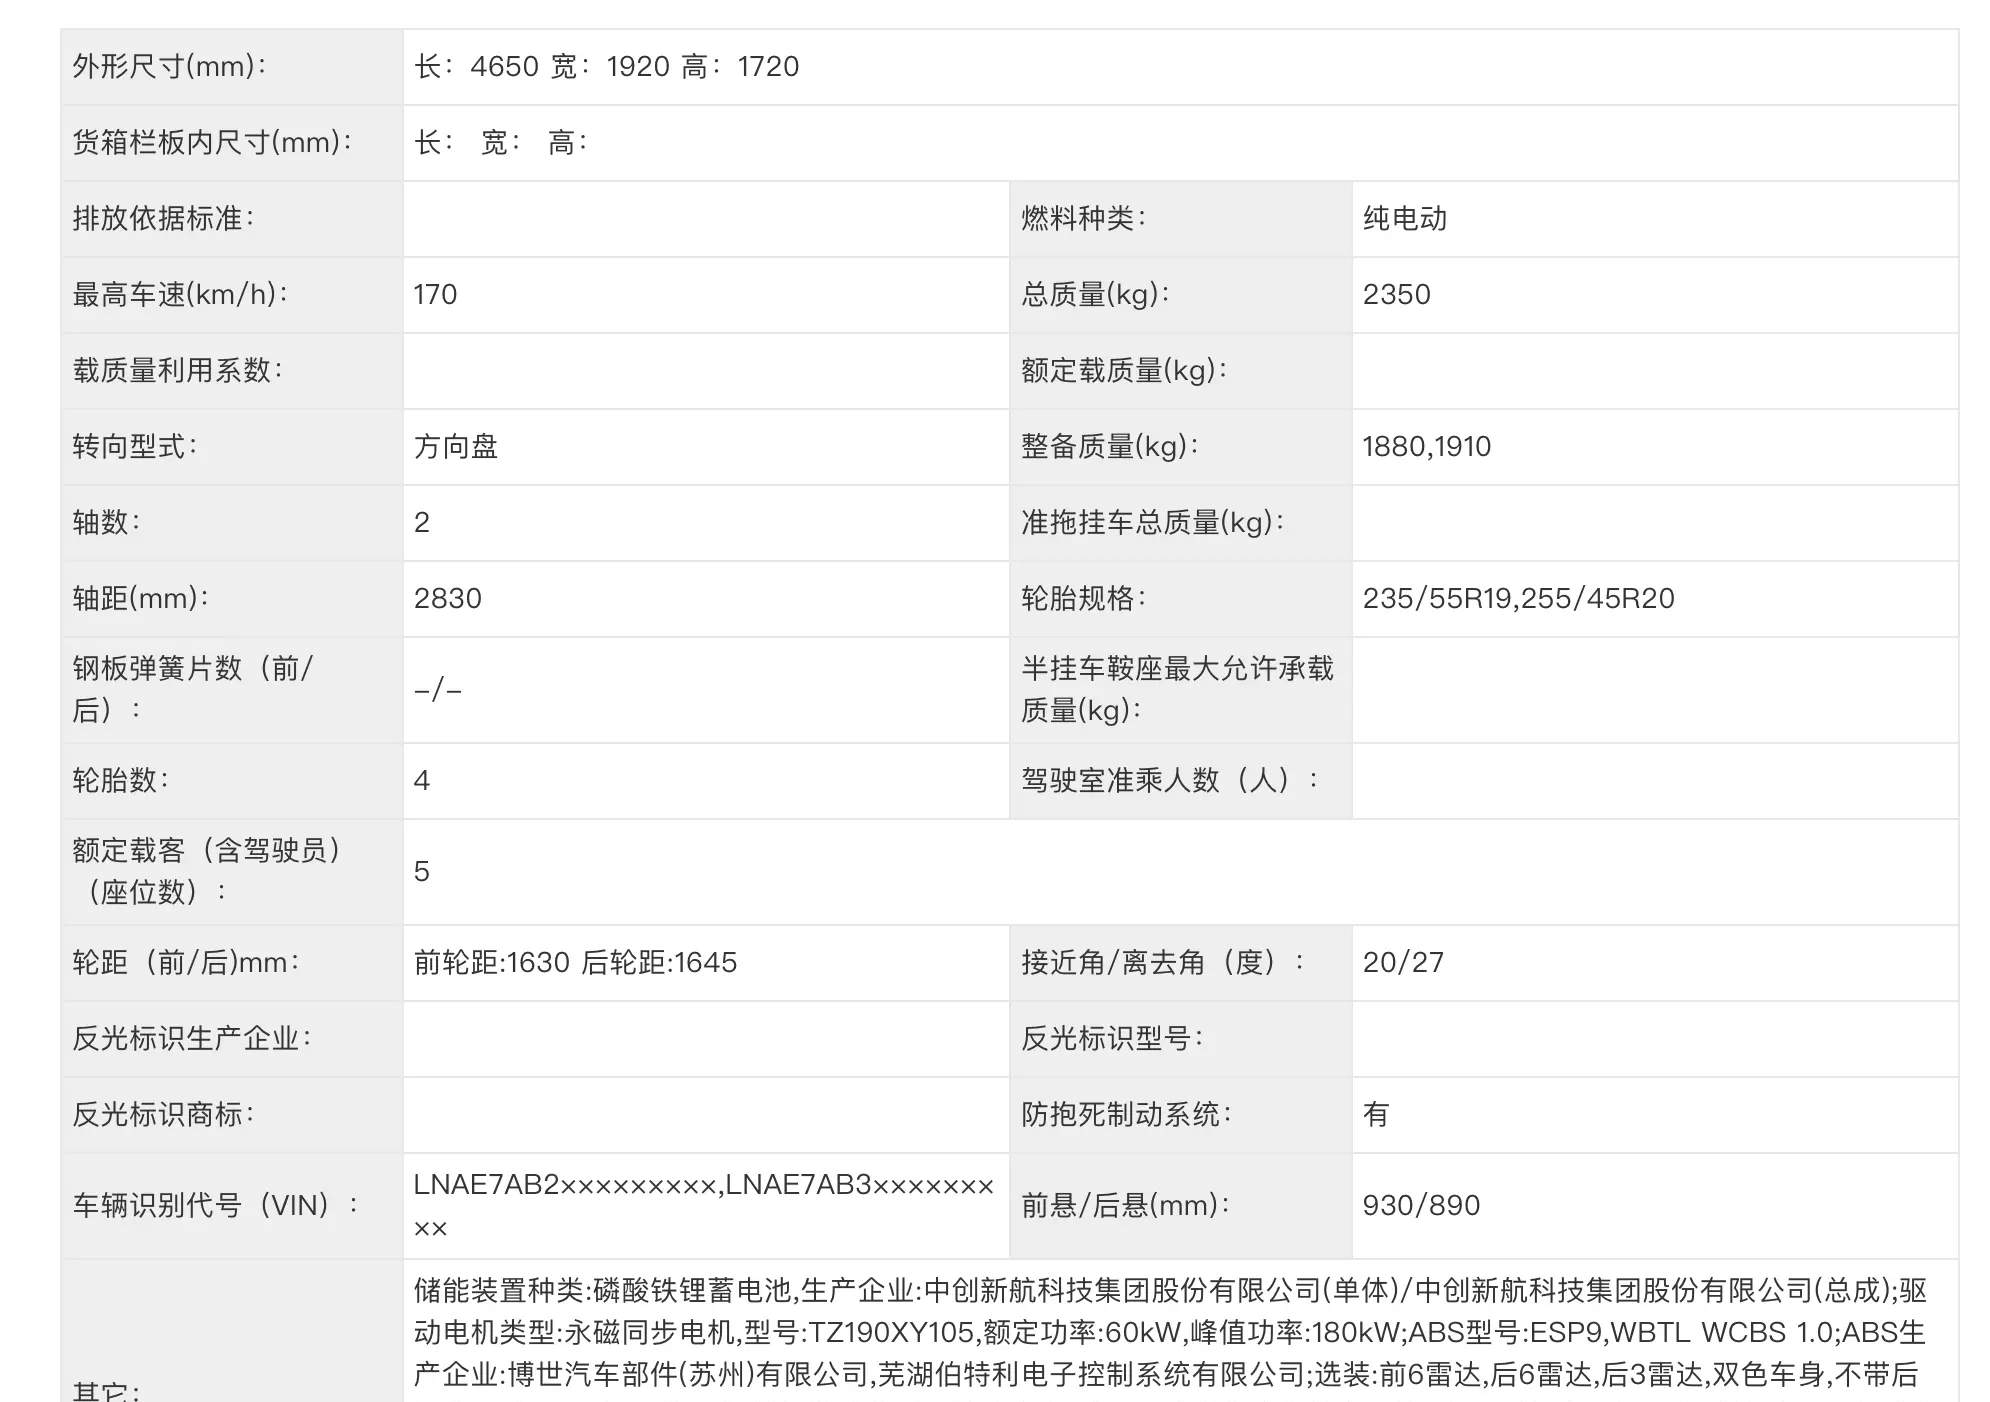This screenshot has width=1990, height=1402.
Task: Click the 钢板弹簧片数 value -/-
Action: 438,690
